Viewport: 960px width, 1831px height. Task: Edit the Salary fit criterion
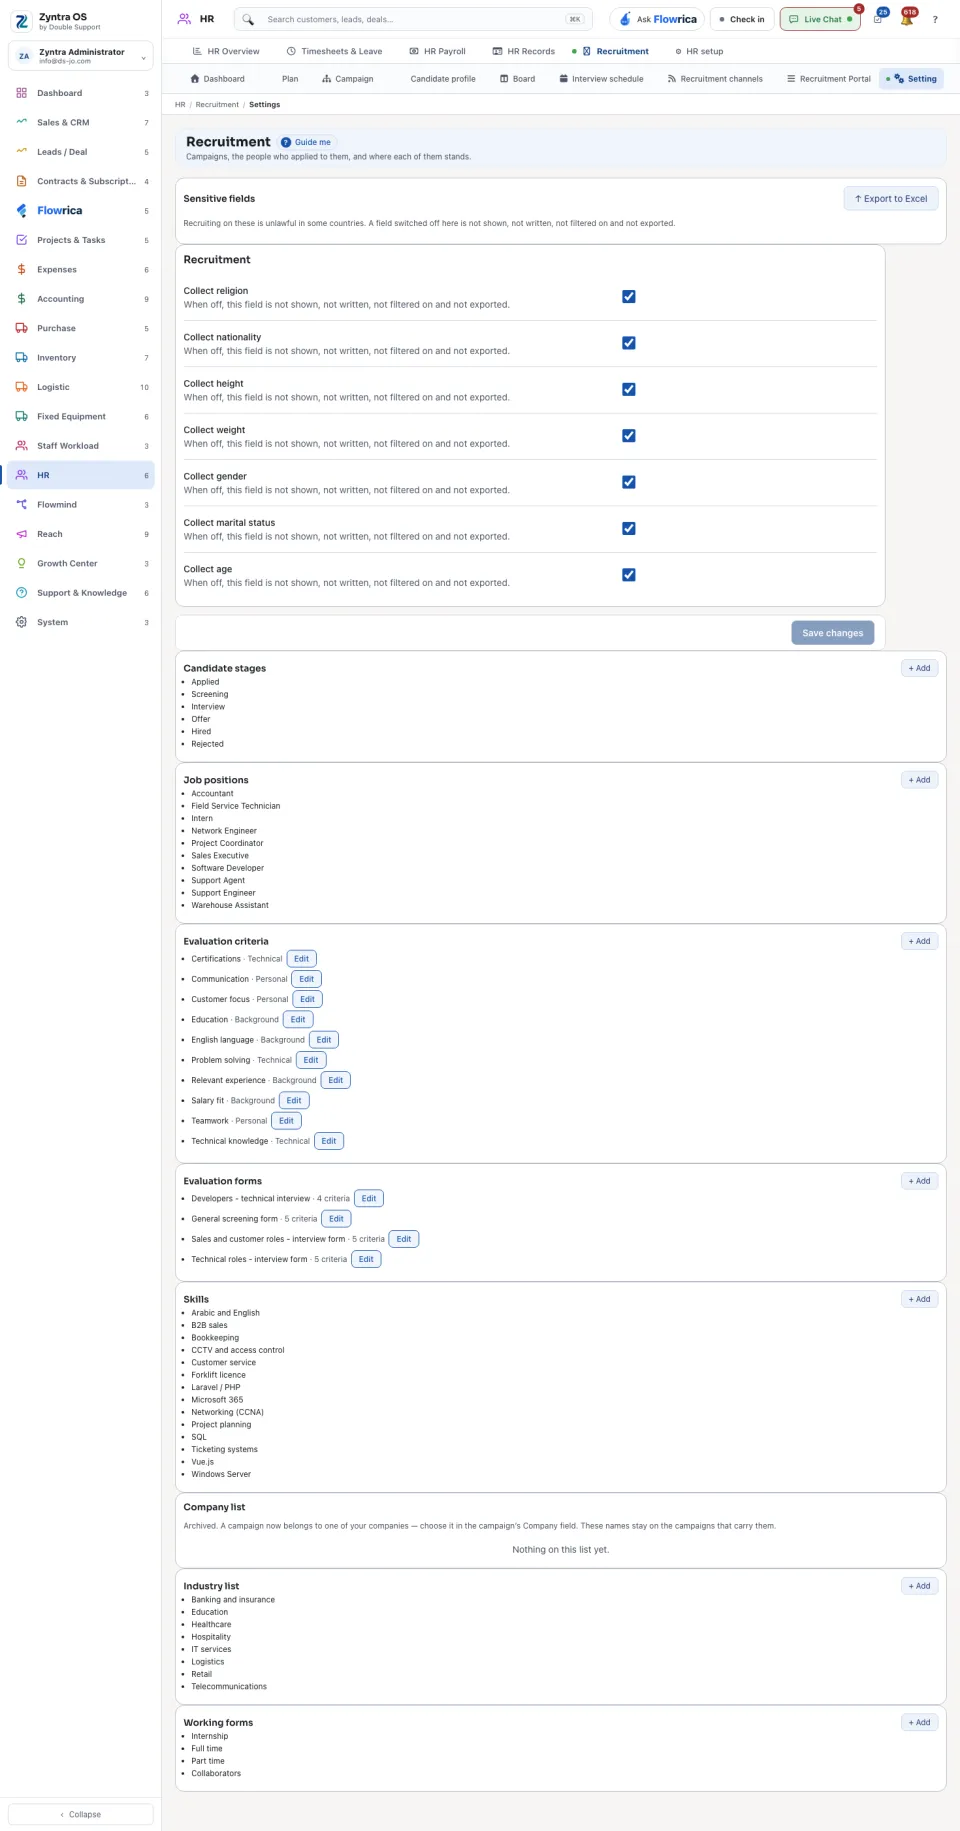click(294, 1101)
